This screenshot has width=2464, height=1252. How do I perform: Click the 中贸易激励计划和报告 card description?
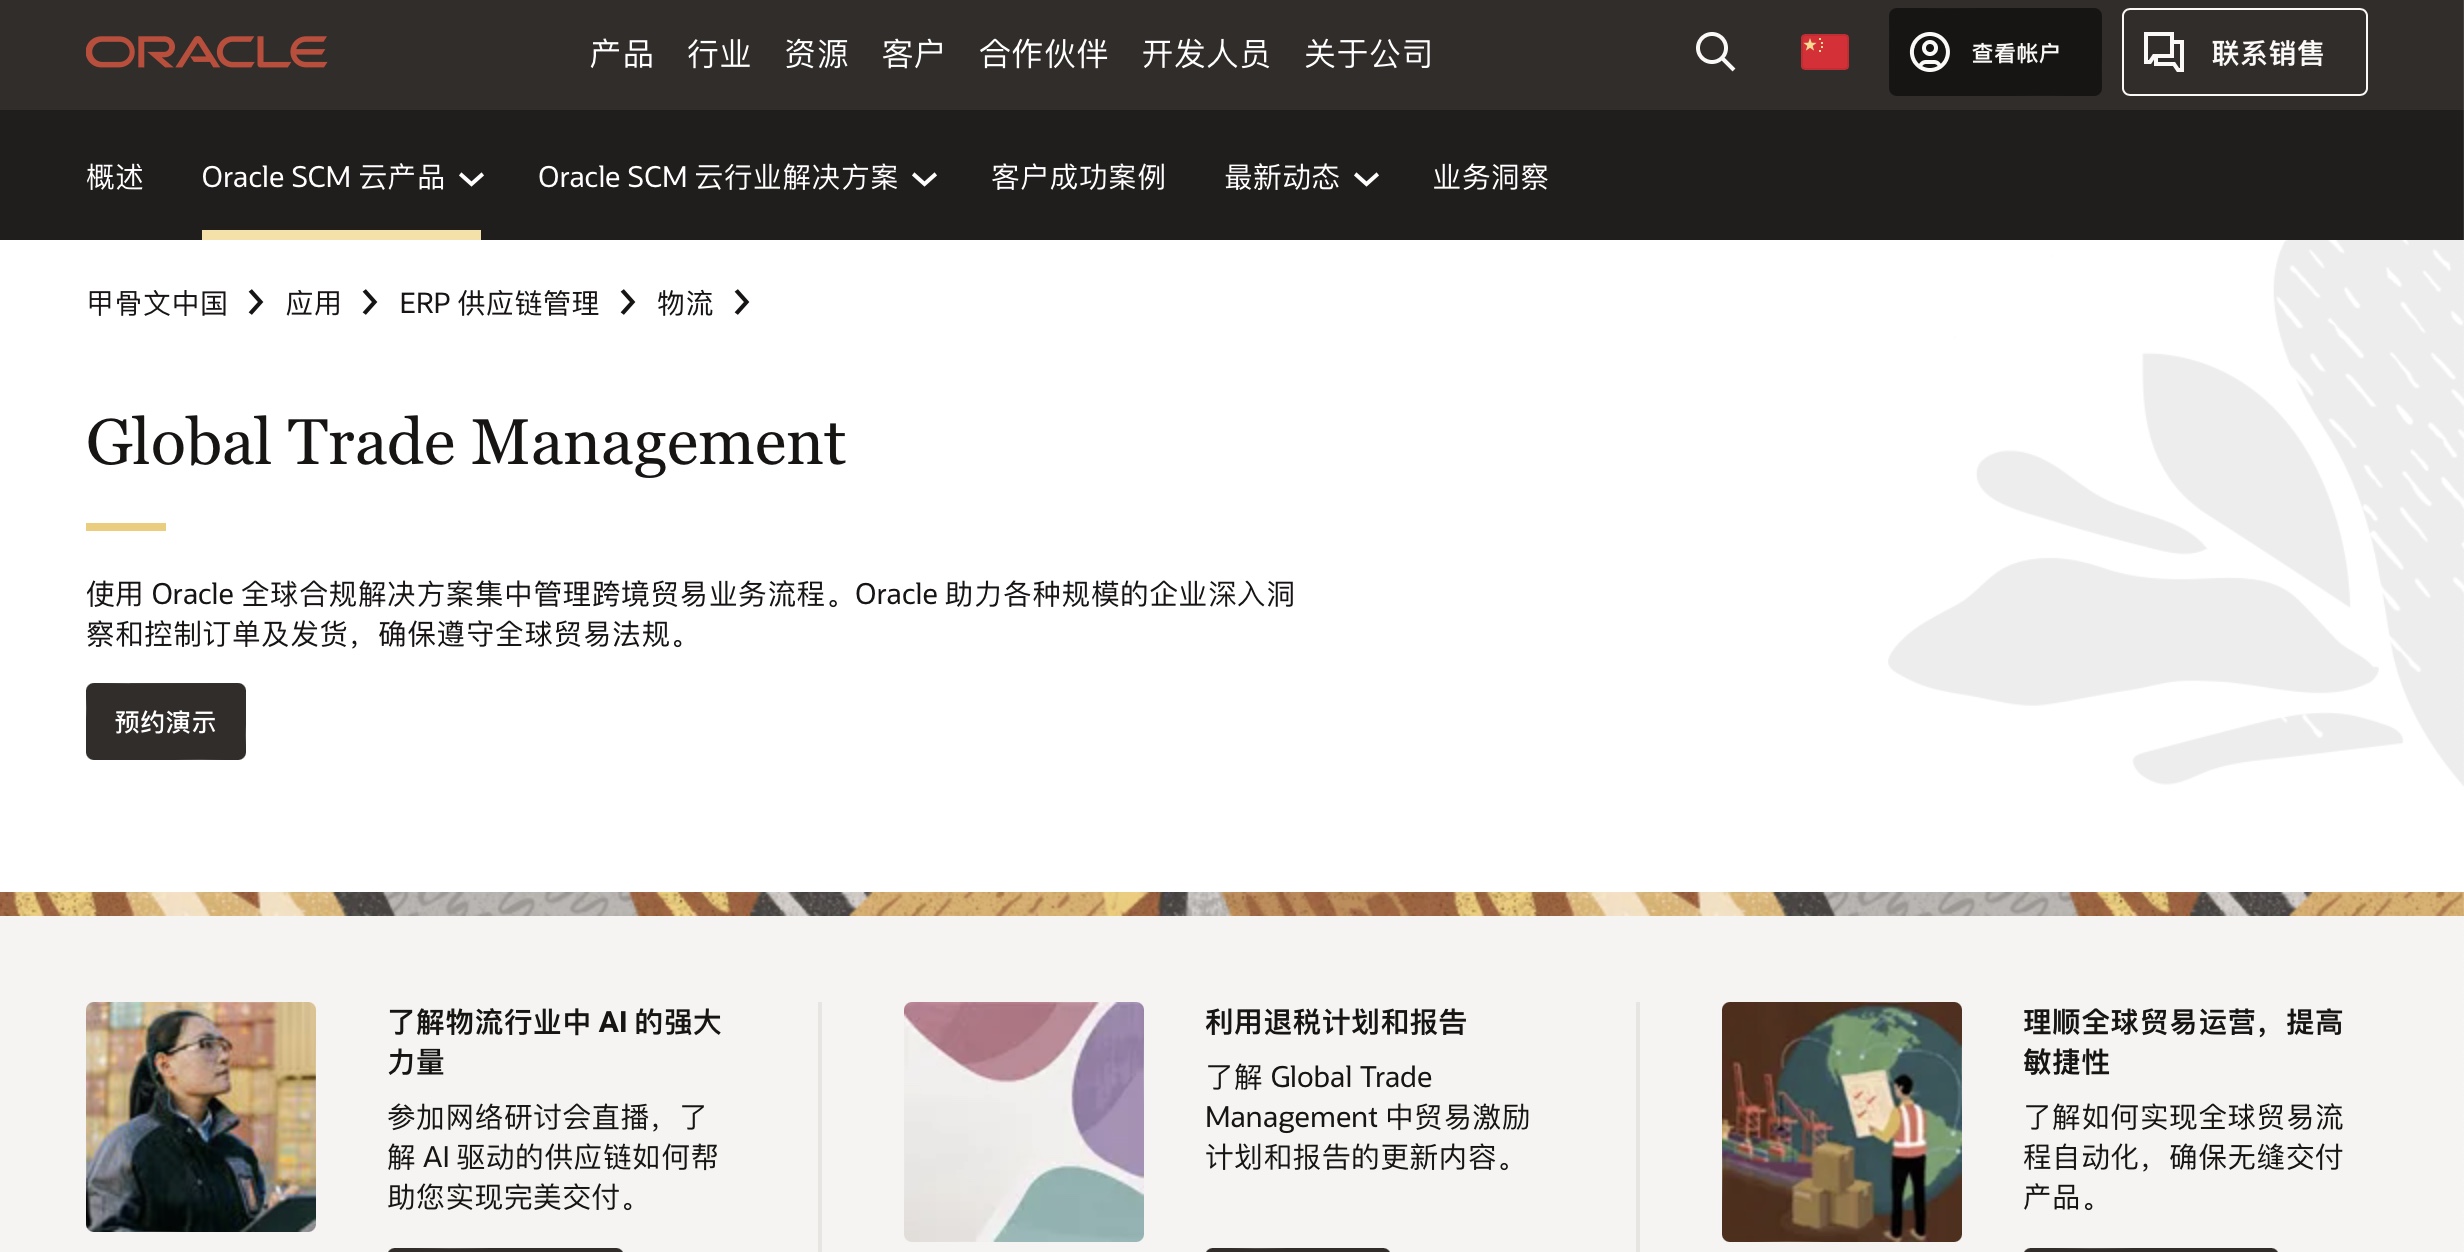[x=1368, y=1117]
